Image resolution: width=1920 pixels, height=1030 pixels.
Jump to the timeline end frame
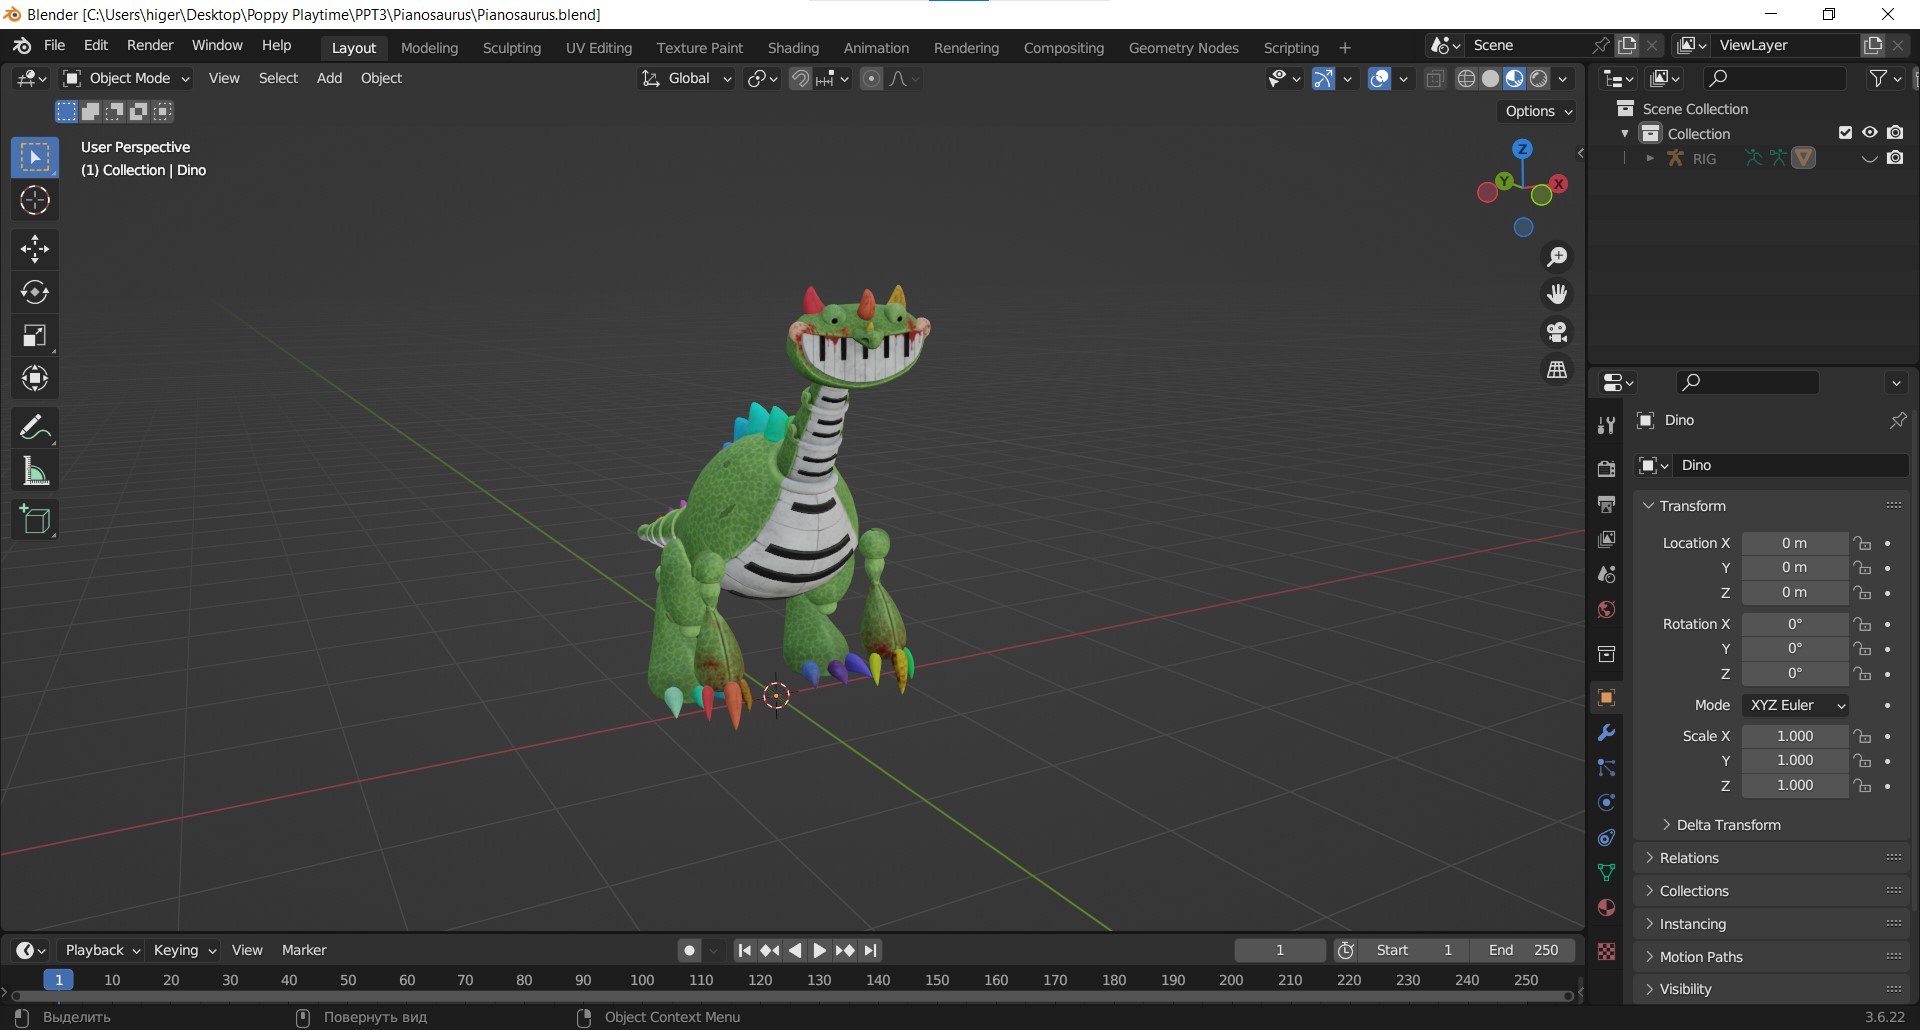coord(871,951)
